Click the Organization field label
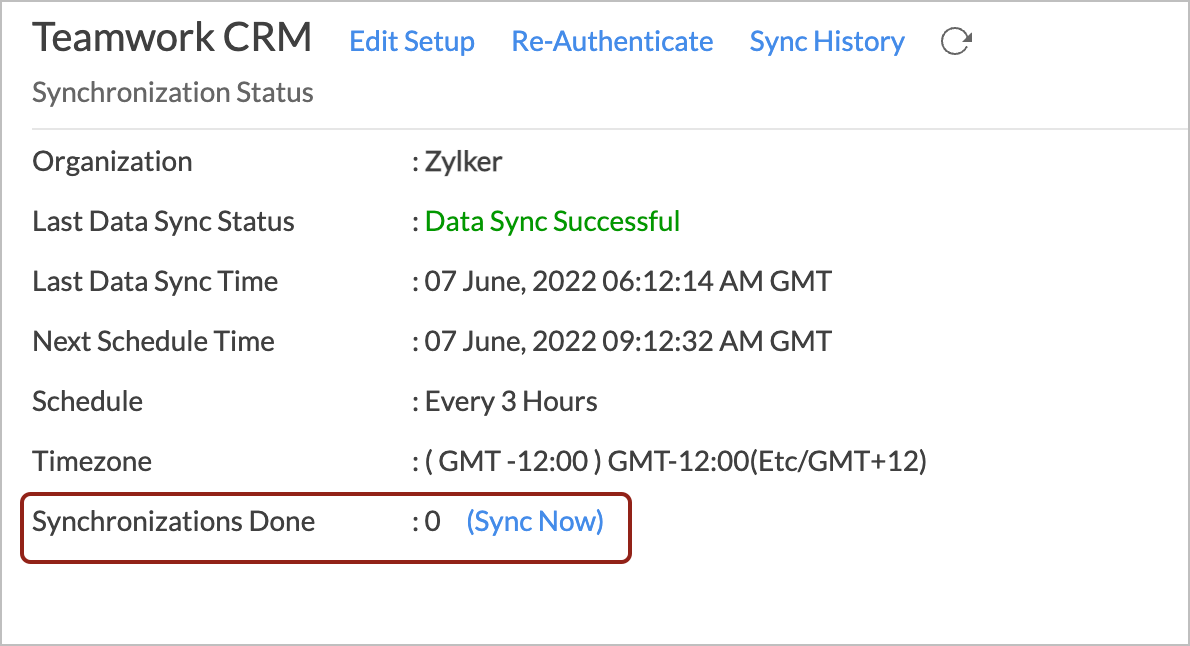The width and height of the screenshot is (1190, 646). tap(112, 162)
